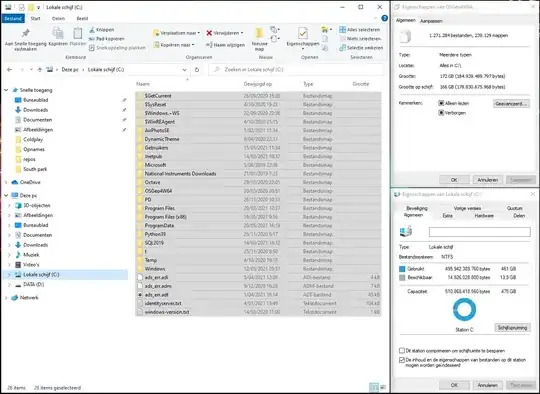Open Bureaublad in Snelle toegang
Viewport: 540px width, 394px height.
coord(35,100)
